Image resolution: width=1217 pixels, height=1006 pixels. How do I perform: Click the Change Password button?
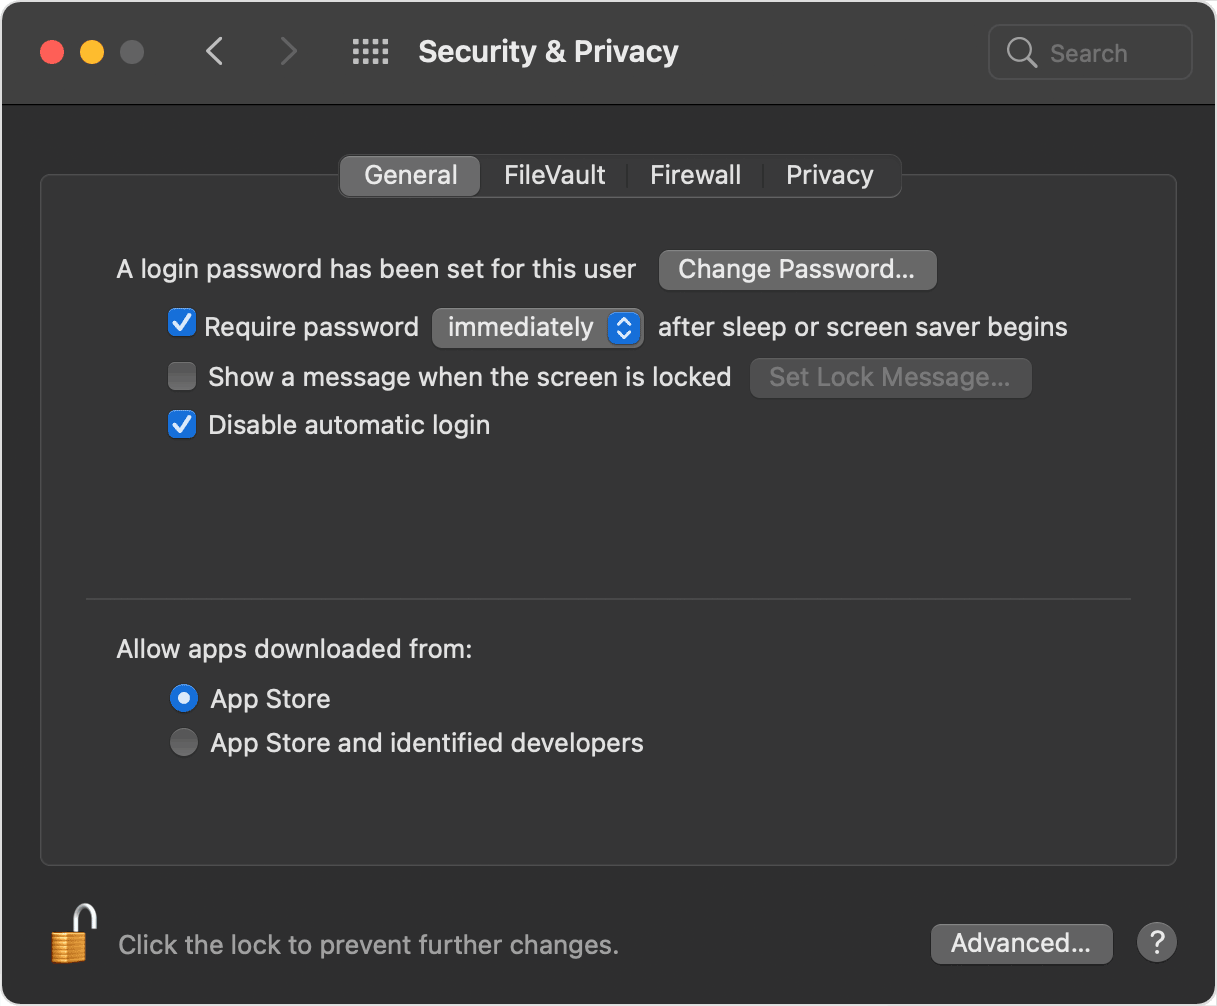click(797, 270)
